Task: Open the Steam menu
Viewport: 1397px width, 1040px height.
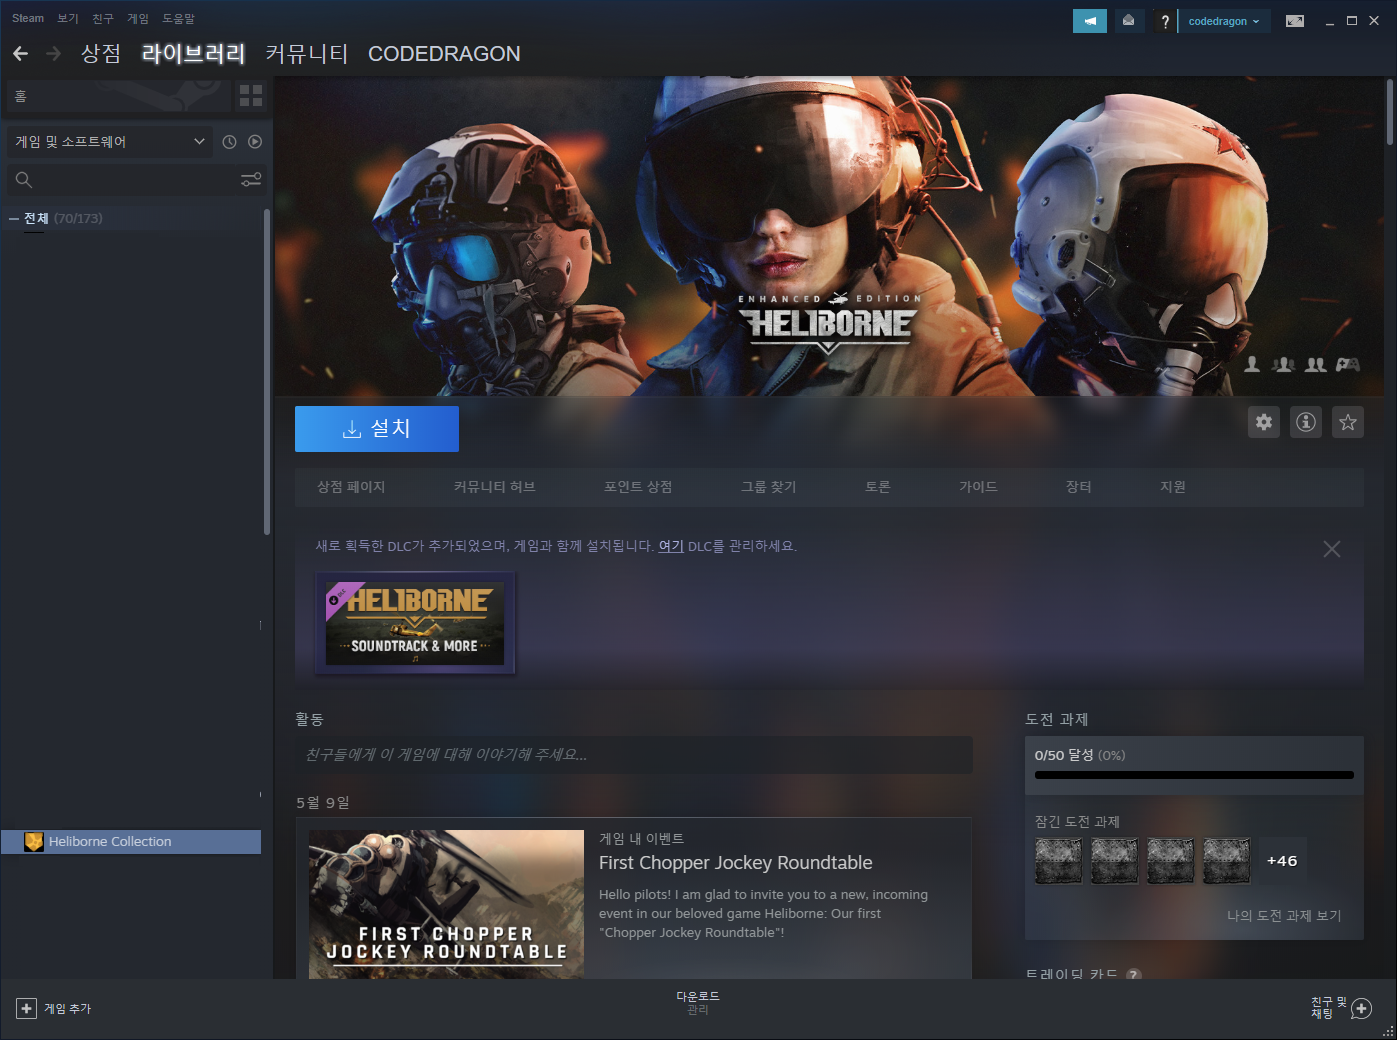Action: point(28,18)
